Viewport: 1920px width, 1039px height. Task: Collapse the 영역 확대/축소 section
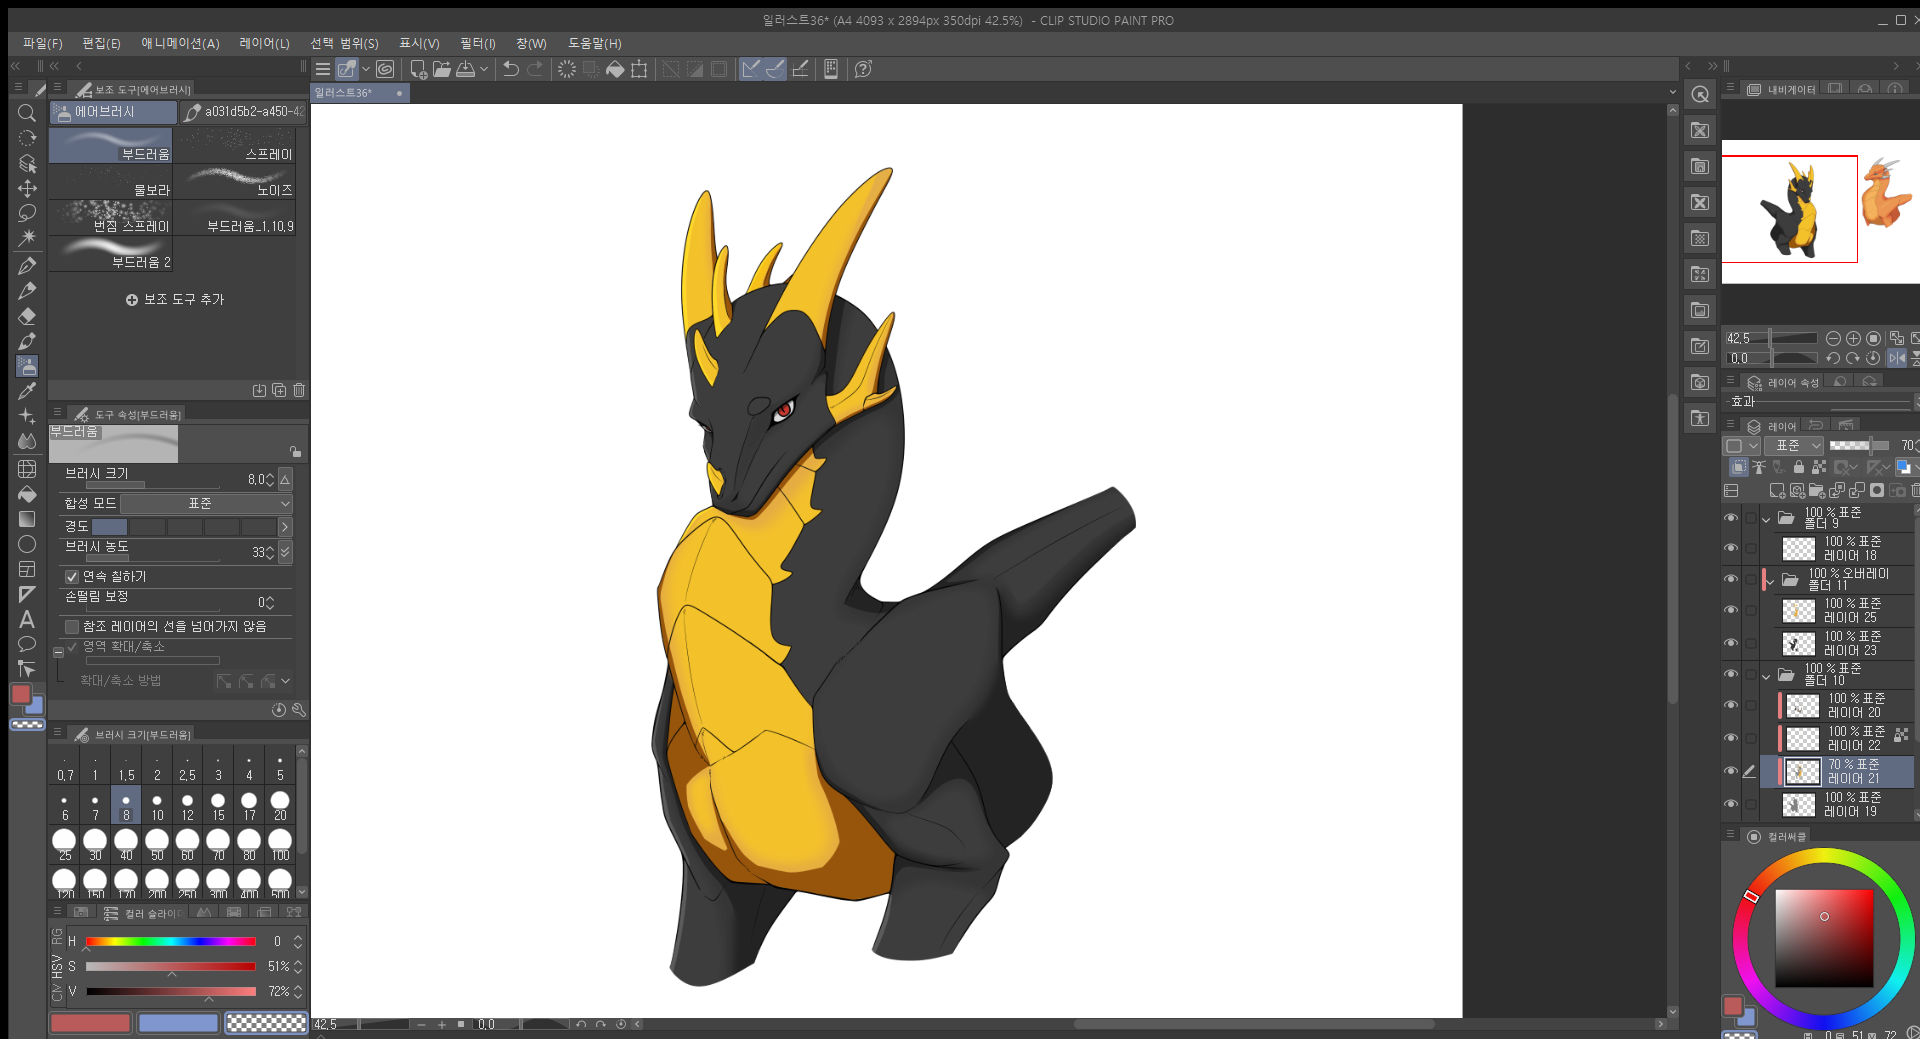pos(58,652)
